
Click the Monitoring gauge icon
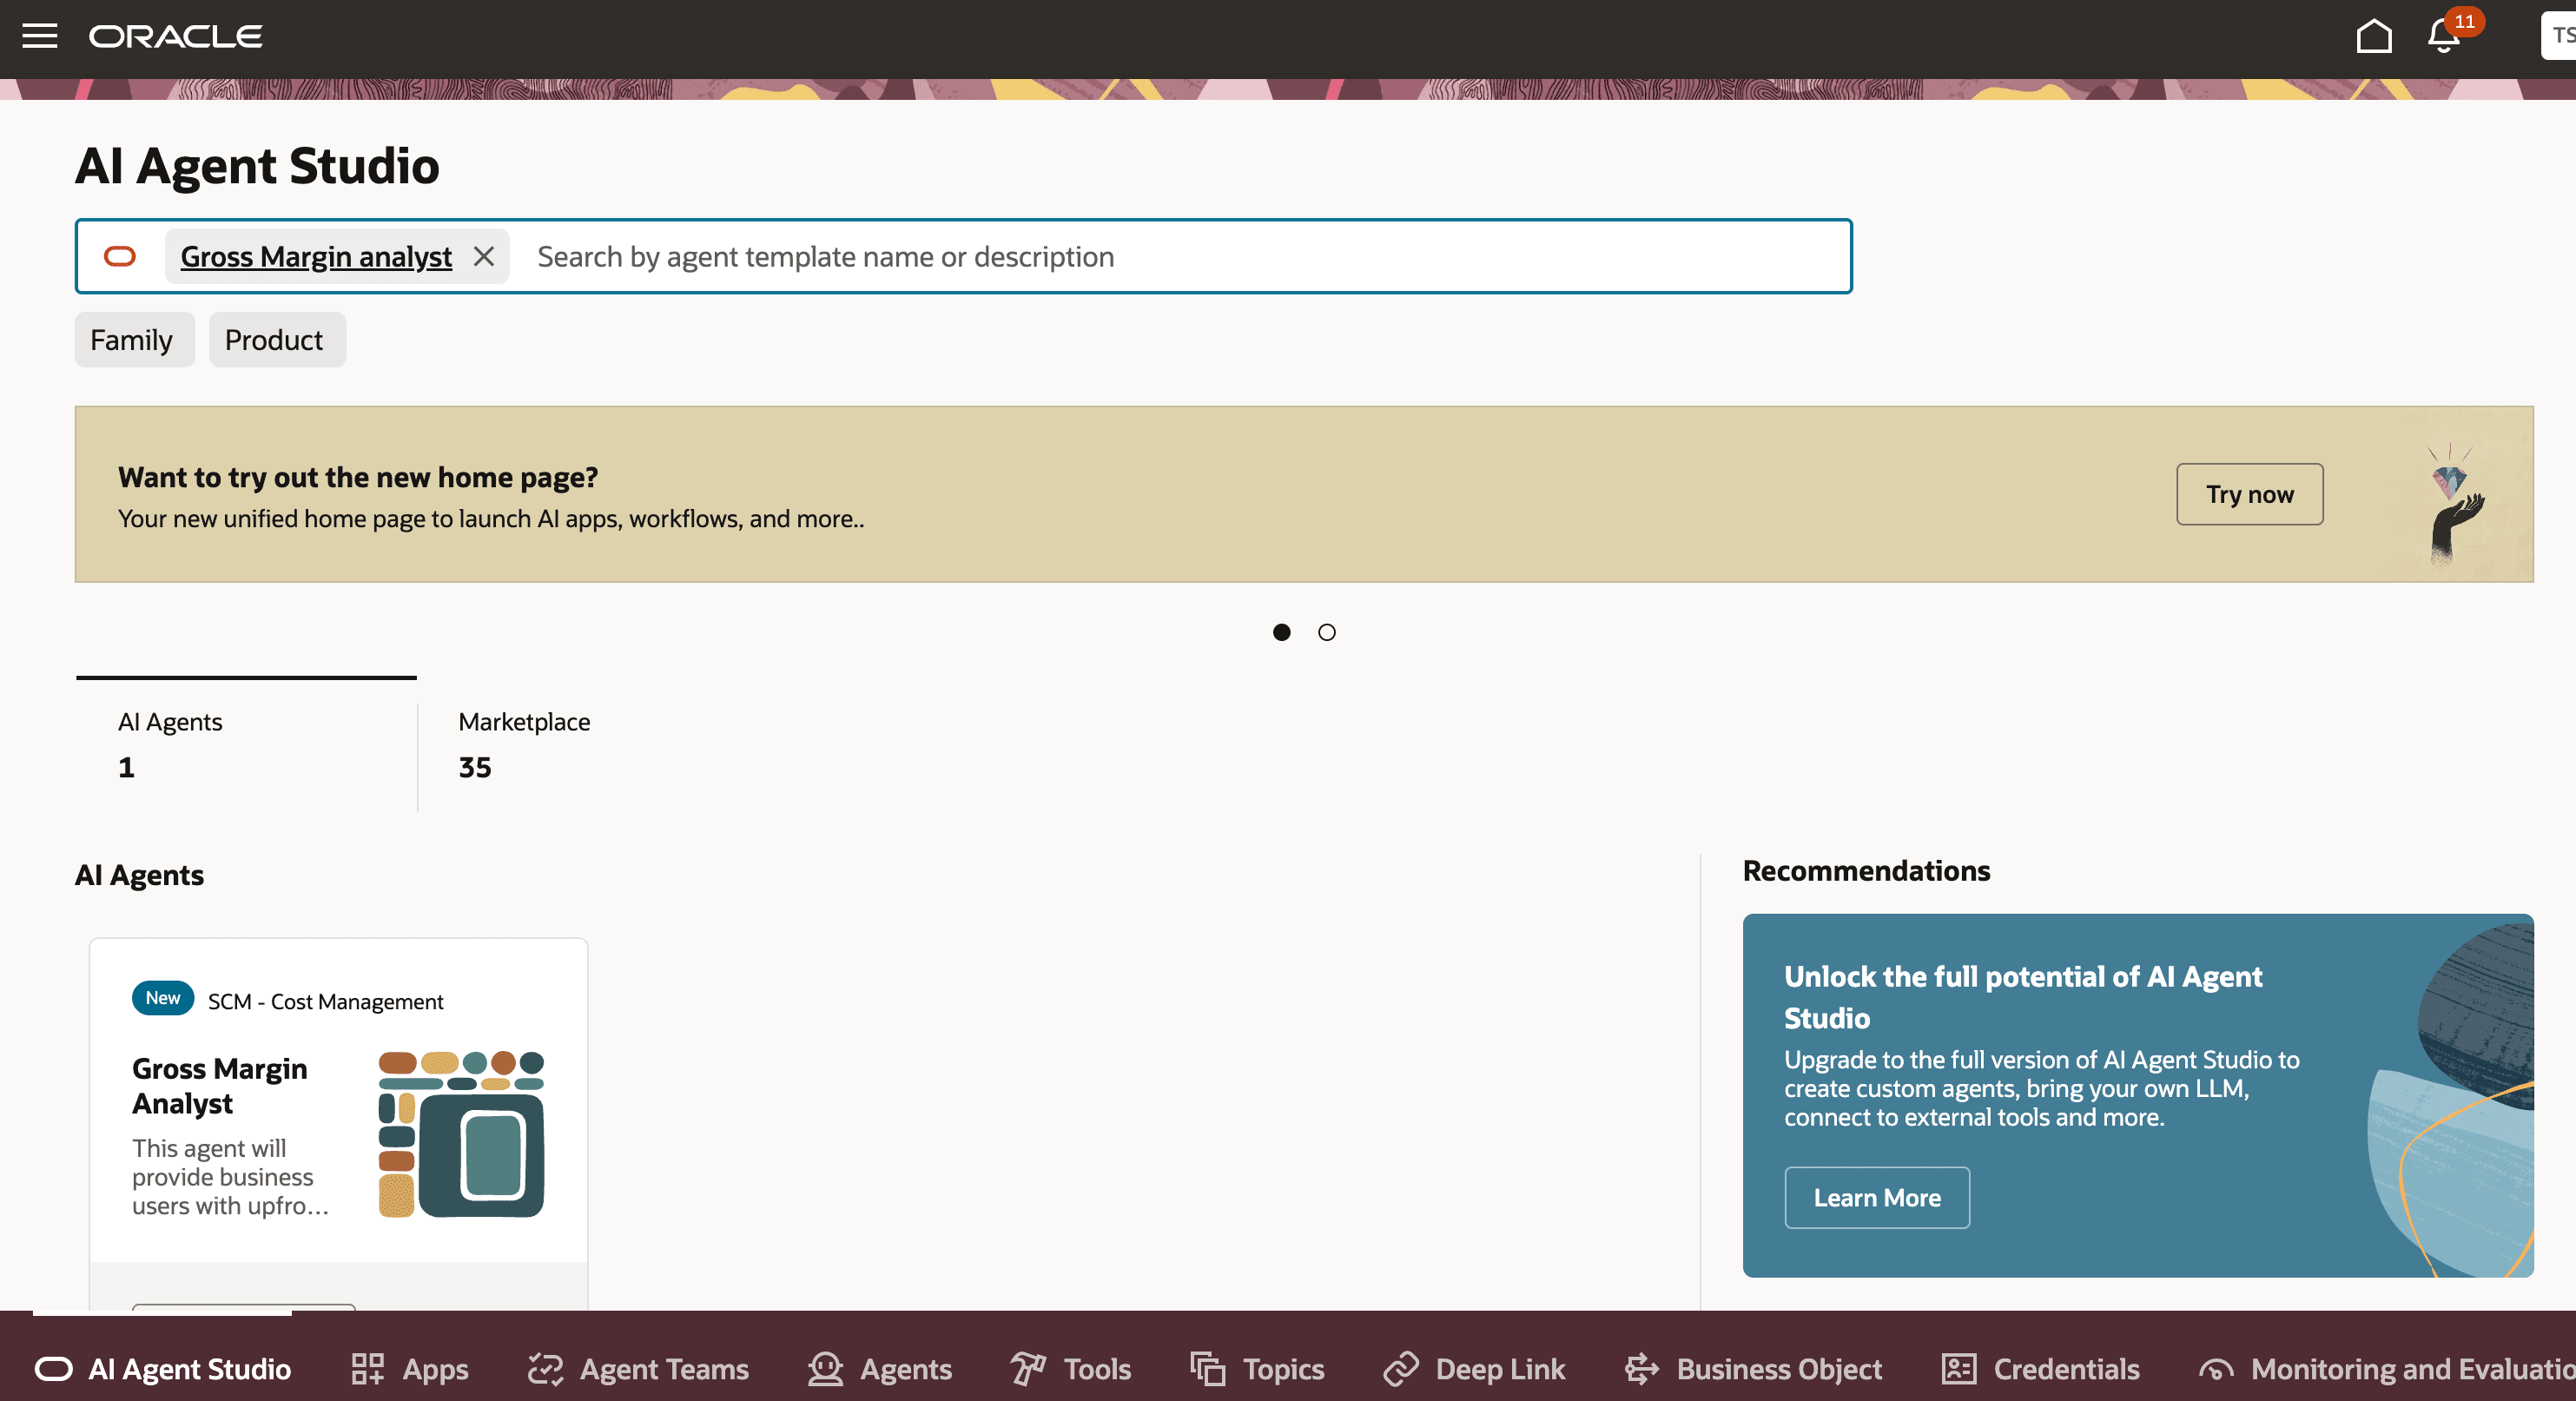click(2216, 1369)
